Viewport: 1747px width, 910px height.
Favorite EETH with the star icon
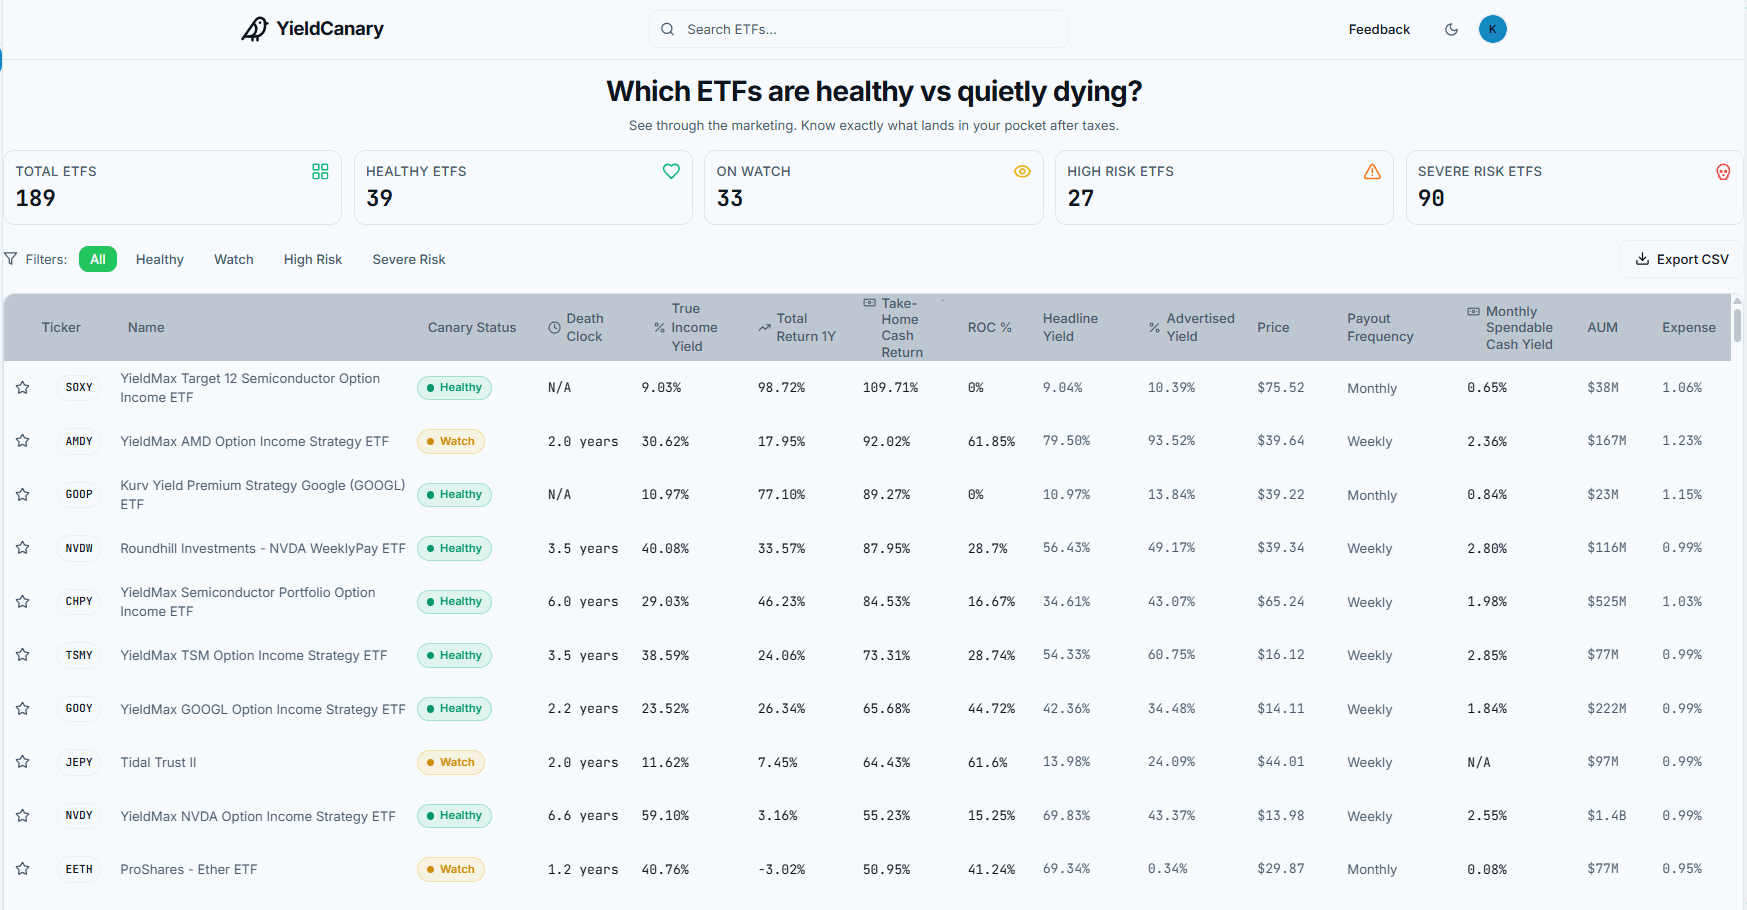click(23, 869)
